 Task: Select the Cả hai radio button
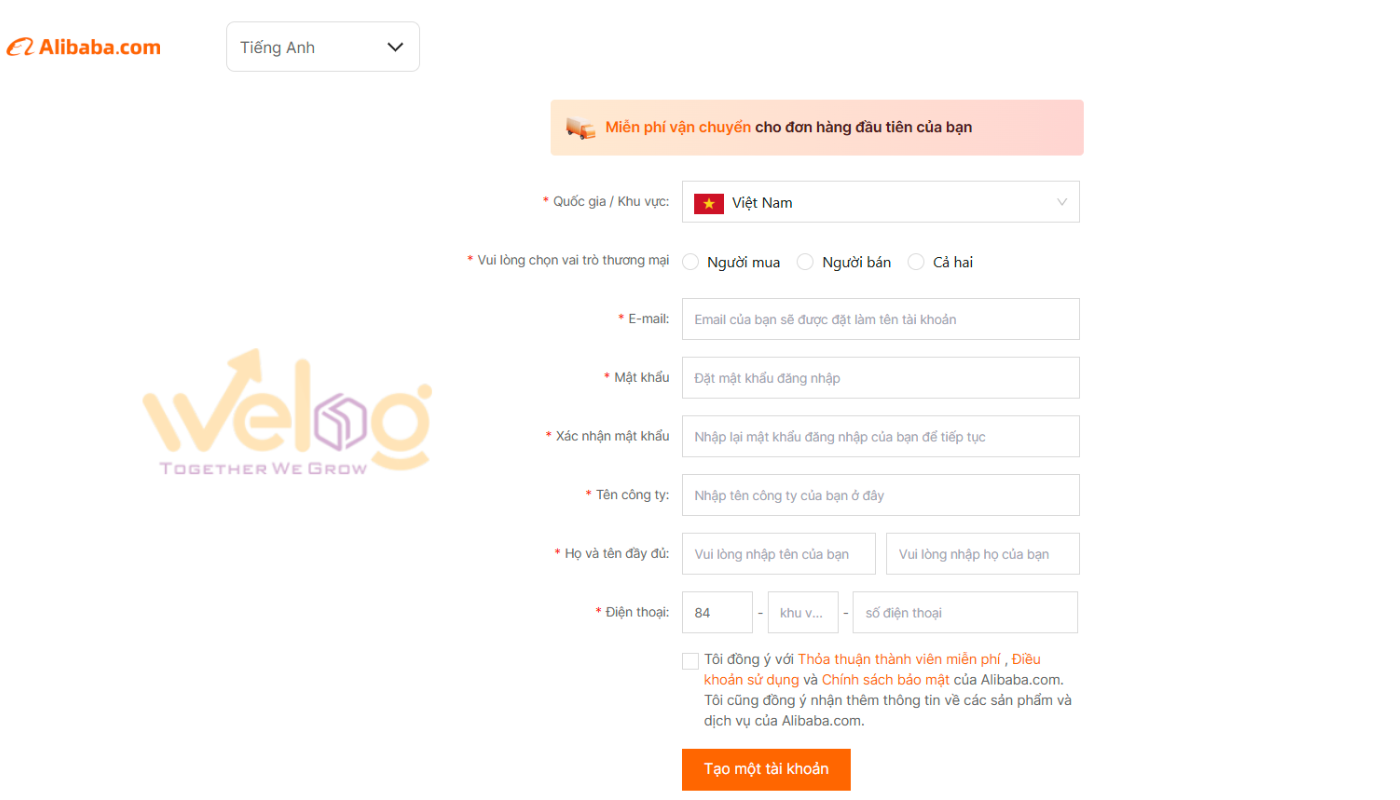[916, 262]
